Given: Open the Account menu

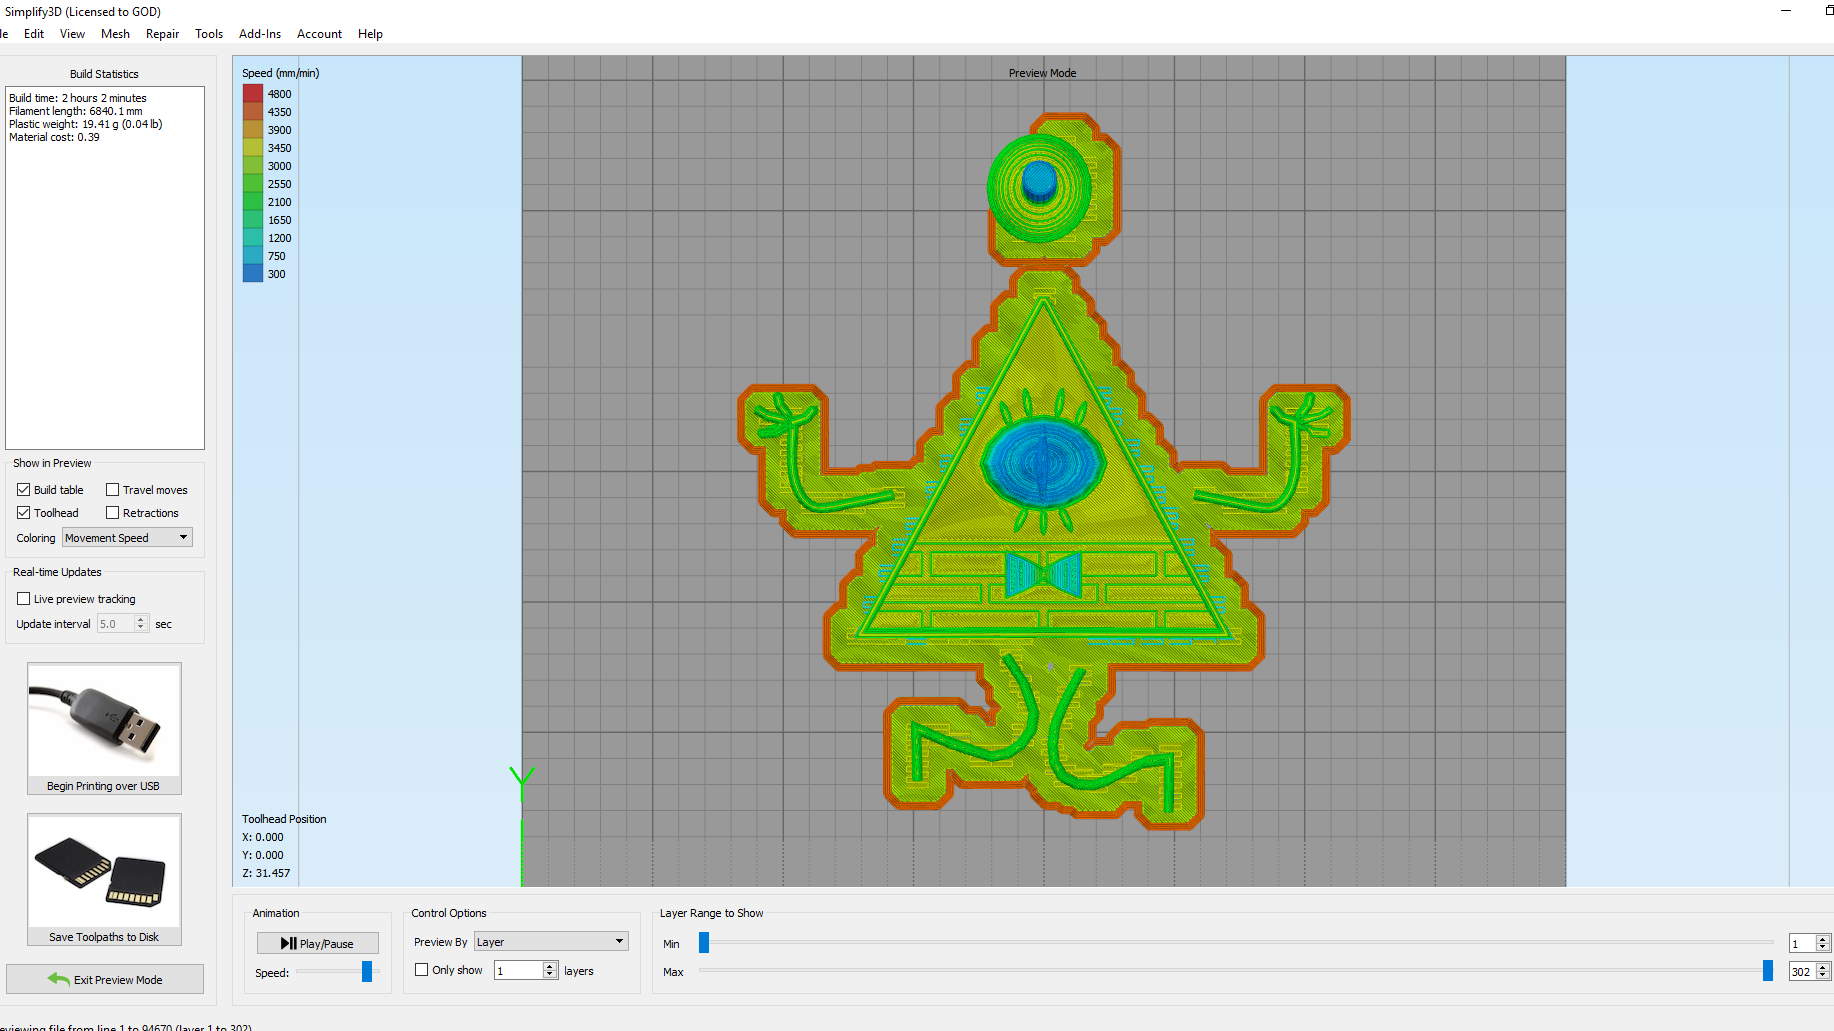Looking at the screenshot, I should click(319, 33).
